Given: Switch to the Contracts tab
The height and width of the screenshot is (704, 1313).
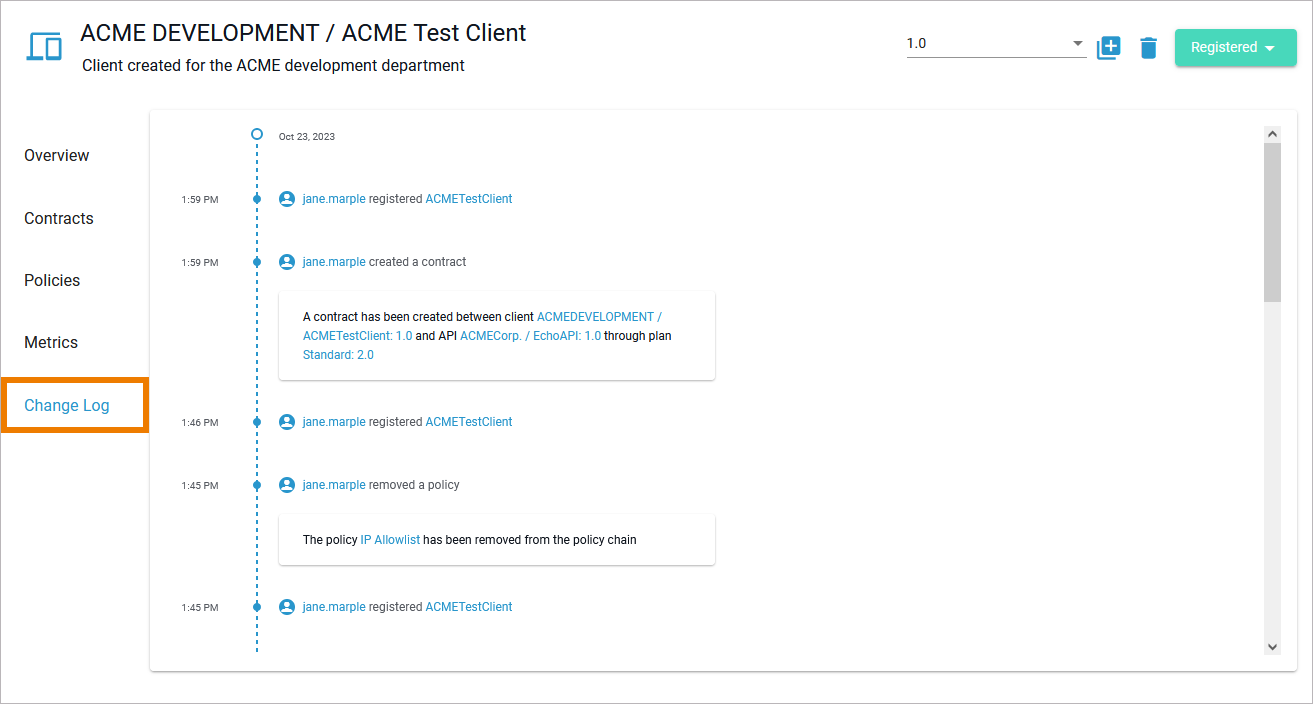Looking at the screenshot, I should click(59, 218).
